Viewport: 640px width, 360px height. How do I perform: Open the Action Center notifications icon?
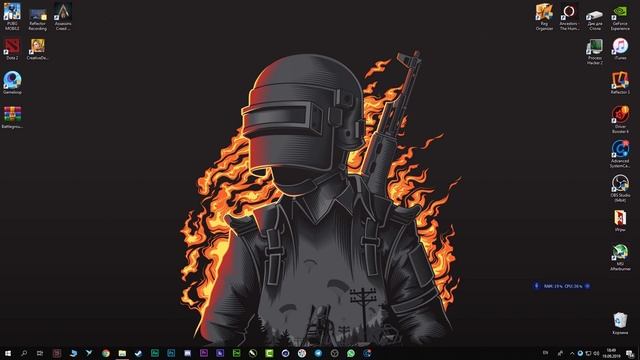click(x=630, y=353)
